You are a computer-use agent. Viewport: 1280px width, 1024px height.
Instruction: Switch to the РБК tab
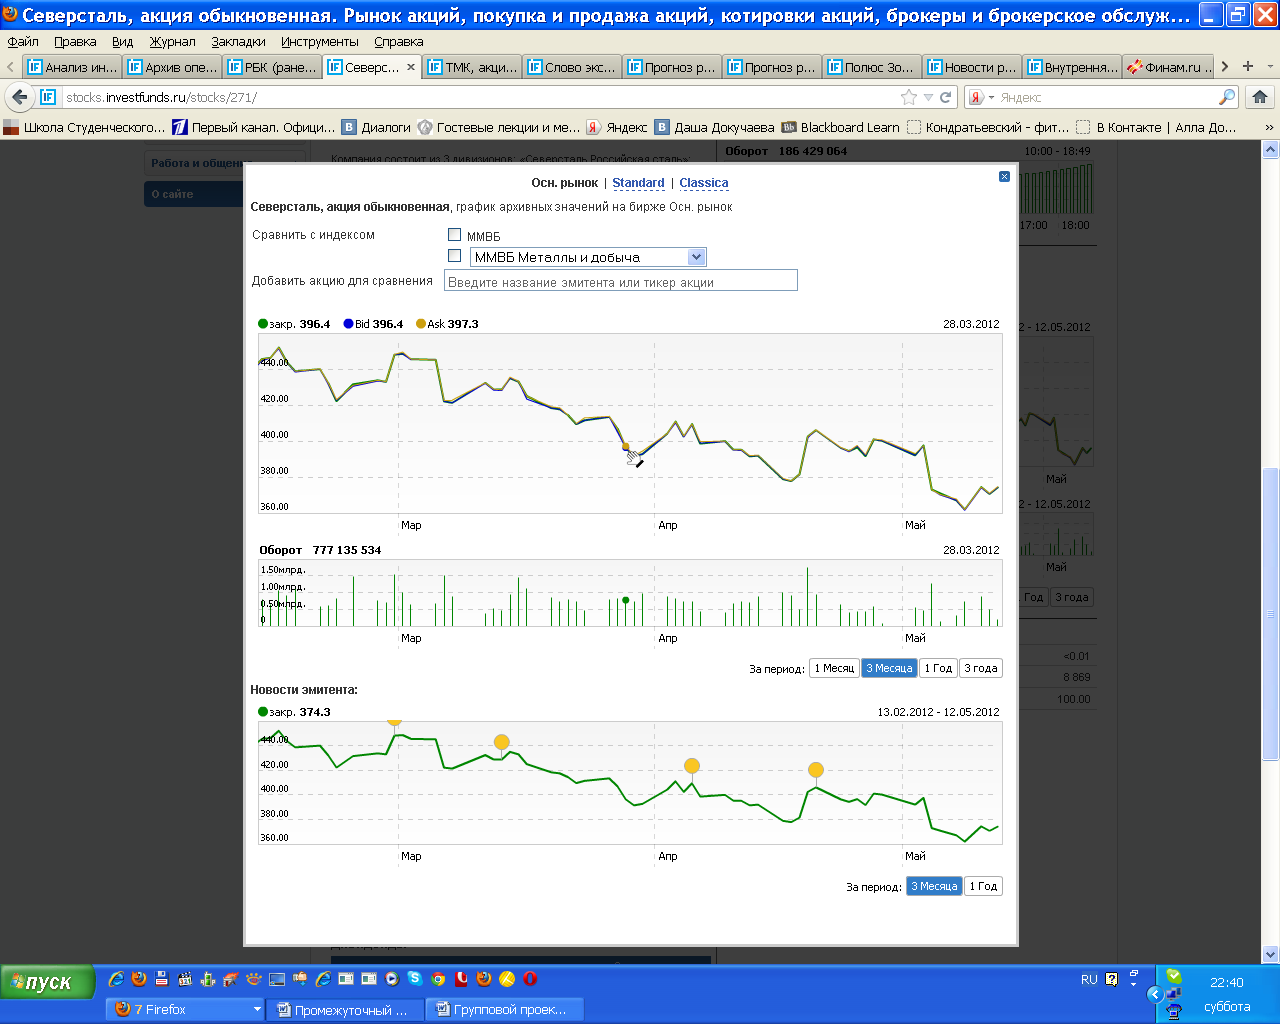pos(272,67)
